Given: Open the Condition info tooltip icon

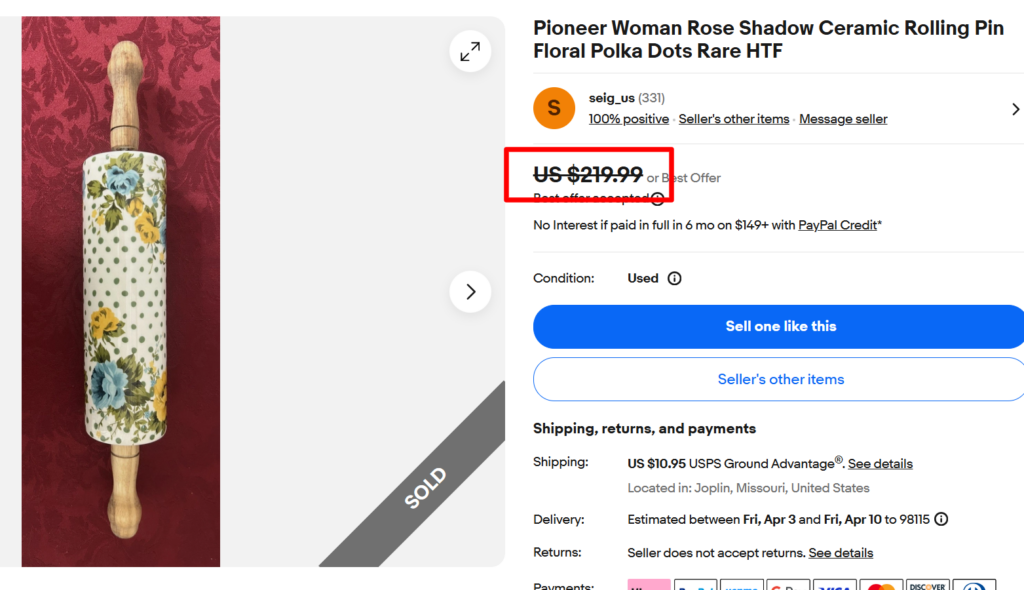Looking at the screenshot, I should click(x=675, y=279).
